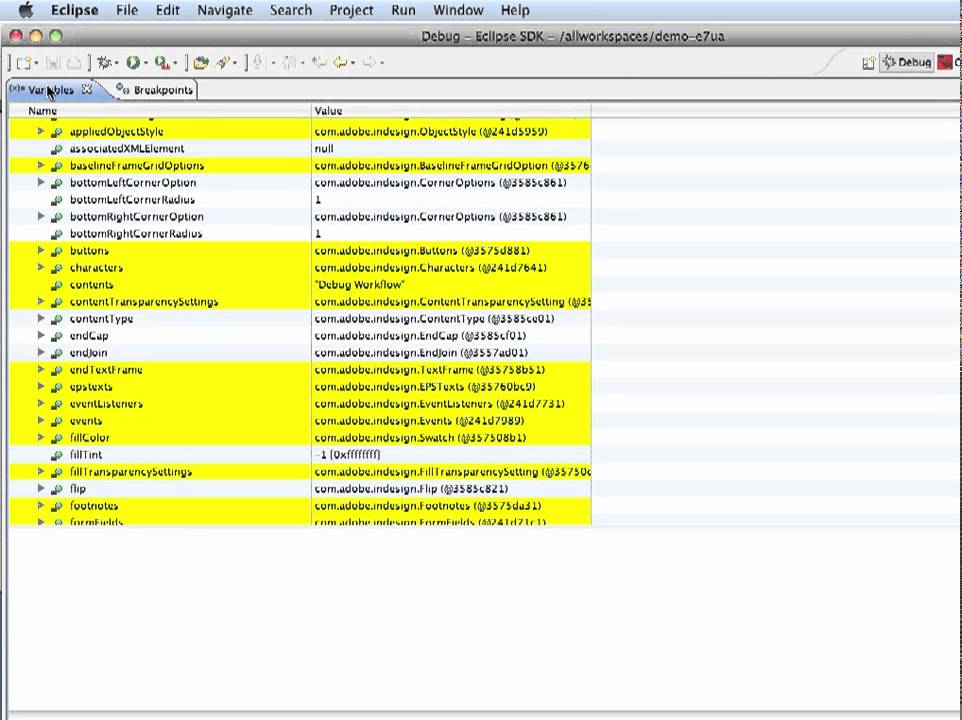The width and height of the screenshot is (962, 720).
Task: Click the red perspective icon beside Debug
Action: pos(945,63)
